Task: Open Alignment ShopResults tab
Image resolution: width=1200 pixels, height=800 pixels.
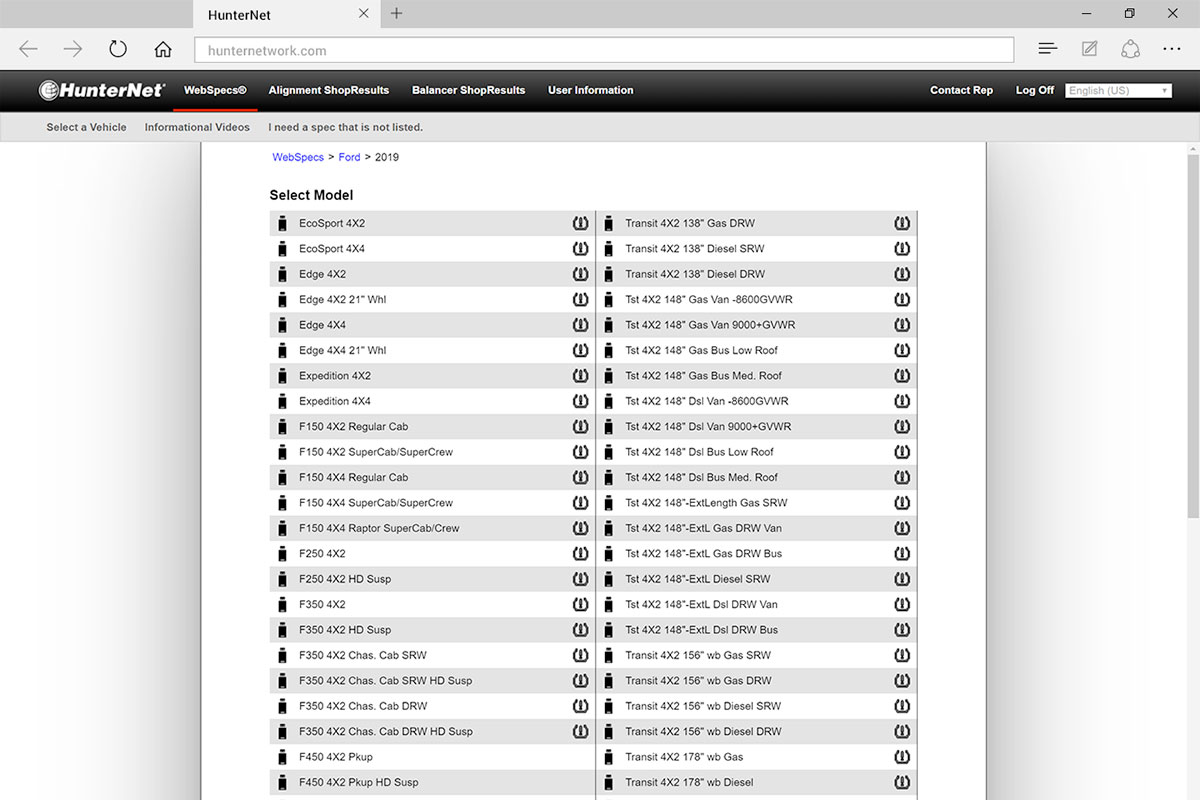Action: 329,90
